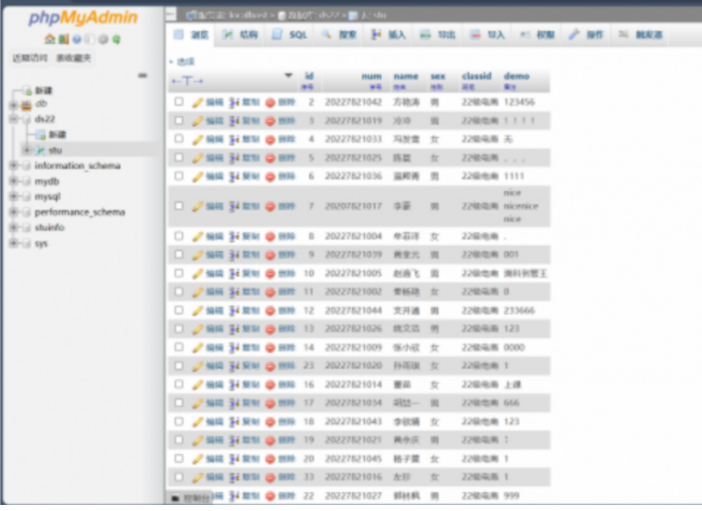Image resolution: width=702 pixels, height=511 pixels.
Task: Expand the information_schema tree node
Action: (x=13, y=166)
